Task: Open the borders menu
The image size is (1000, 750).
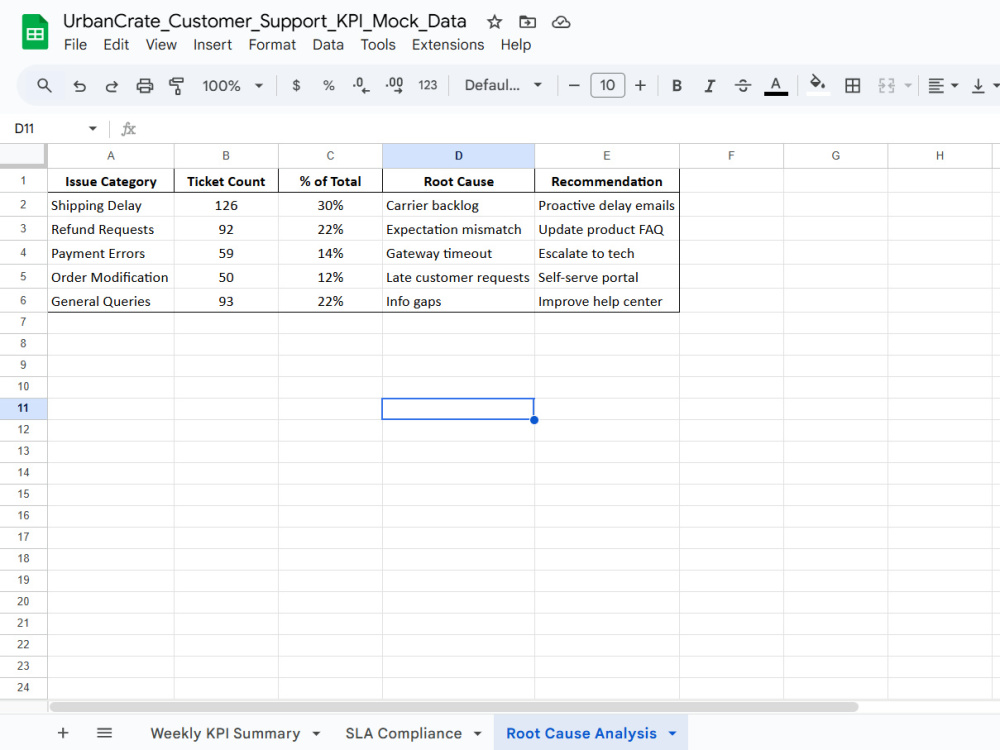Action: pos(852,85)
